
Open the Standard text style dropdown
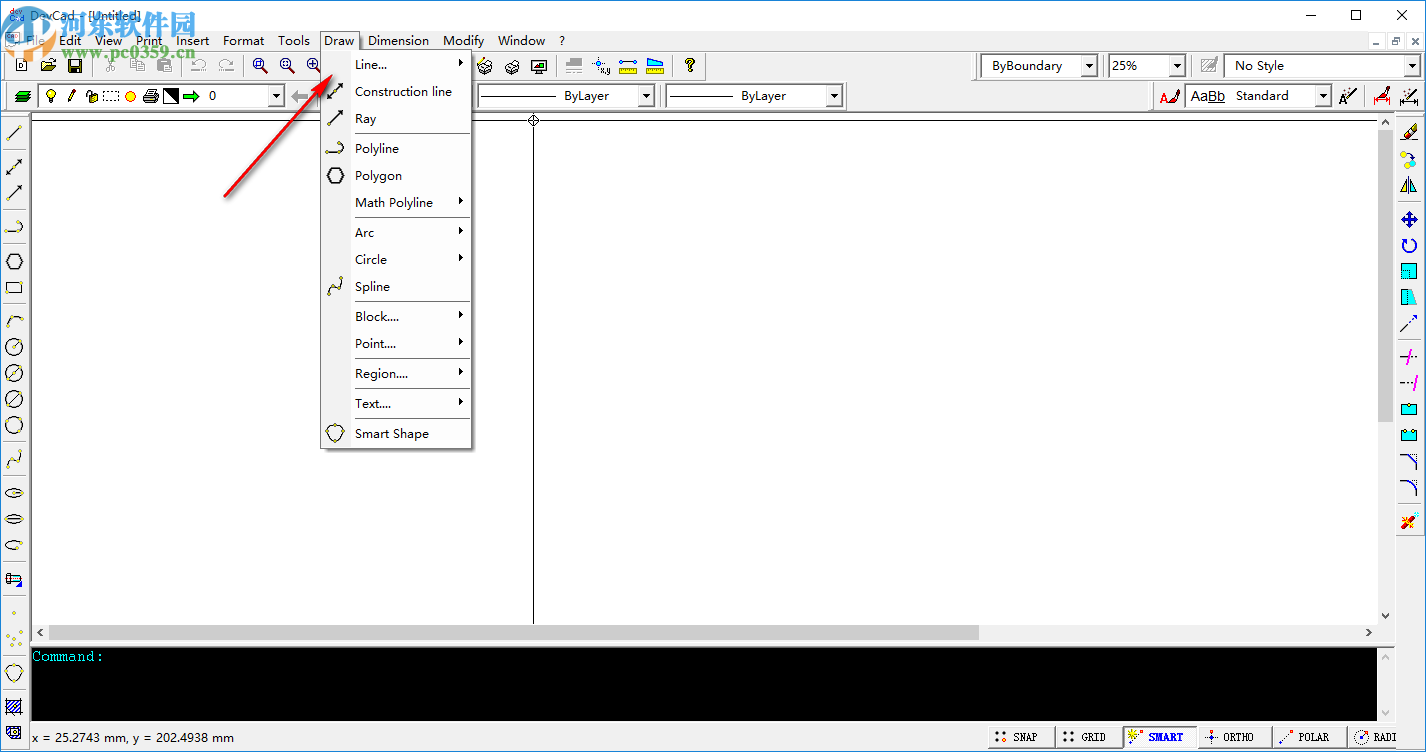[1323, 96]
